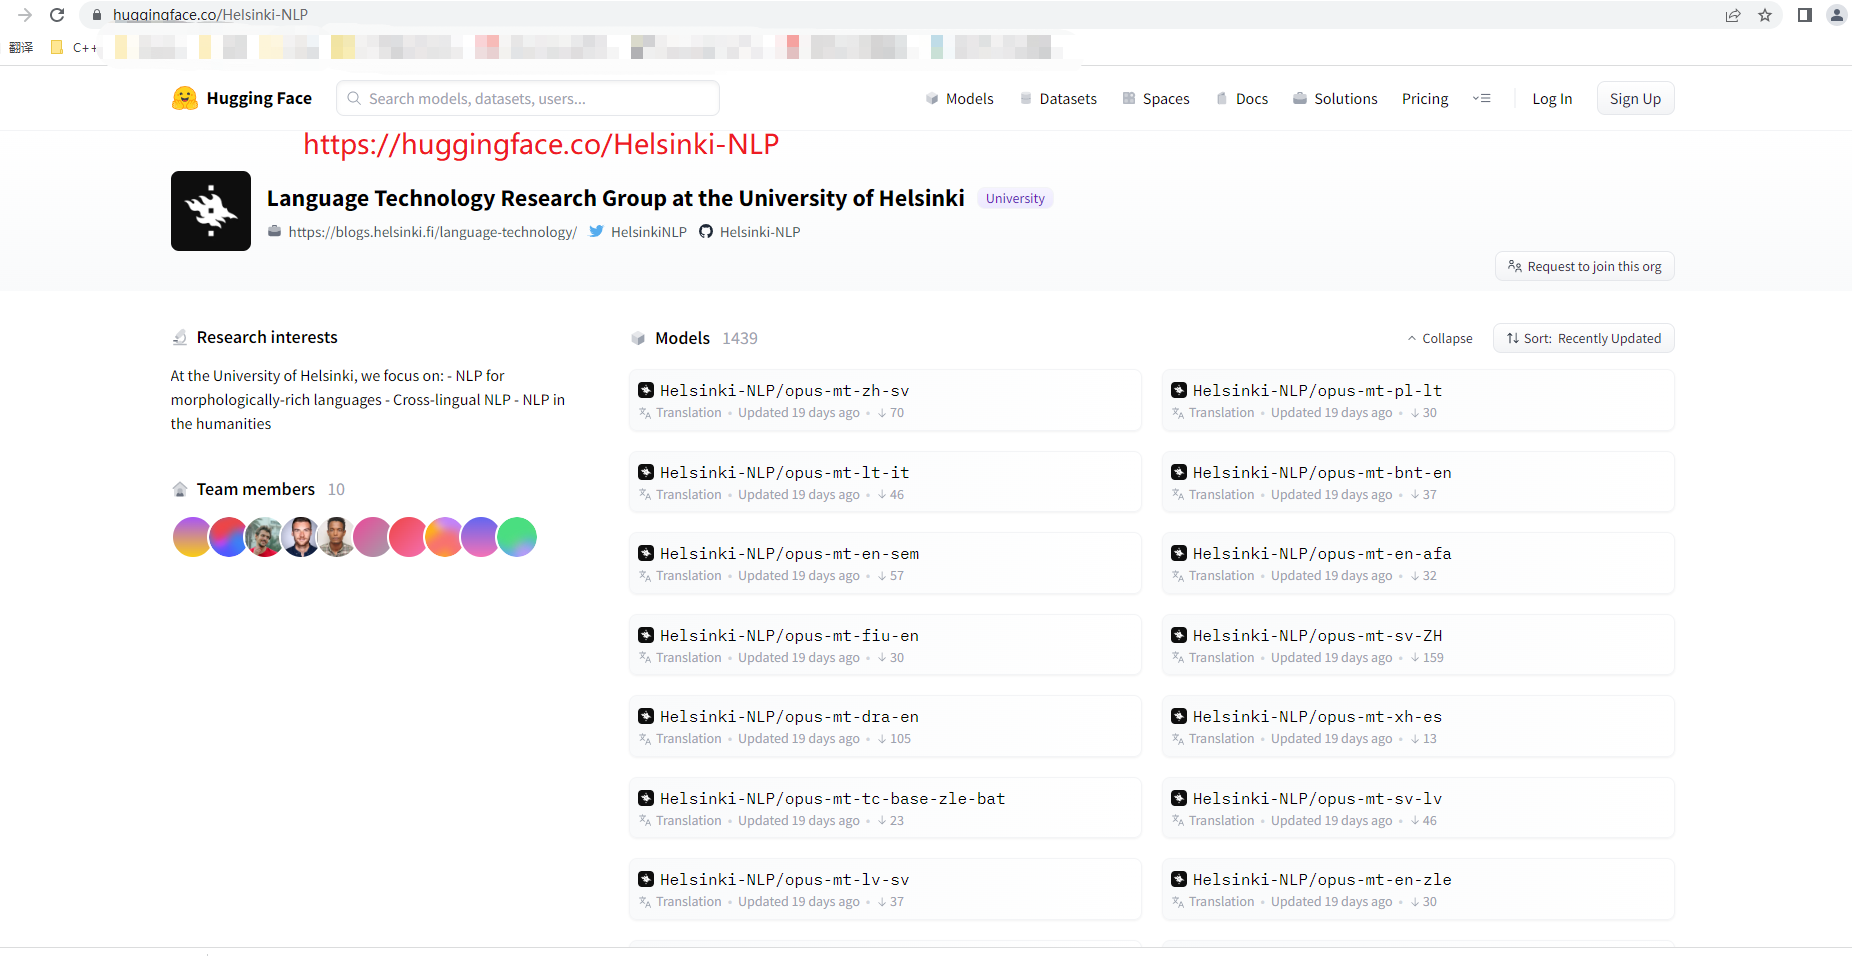Focus the search models, datasets, users field
Screen dimensions: 1852x956
click(x=528, y=98)
